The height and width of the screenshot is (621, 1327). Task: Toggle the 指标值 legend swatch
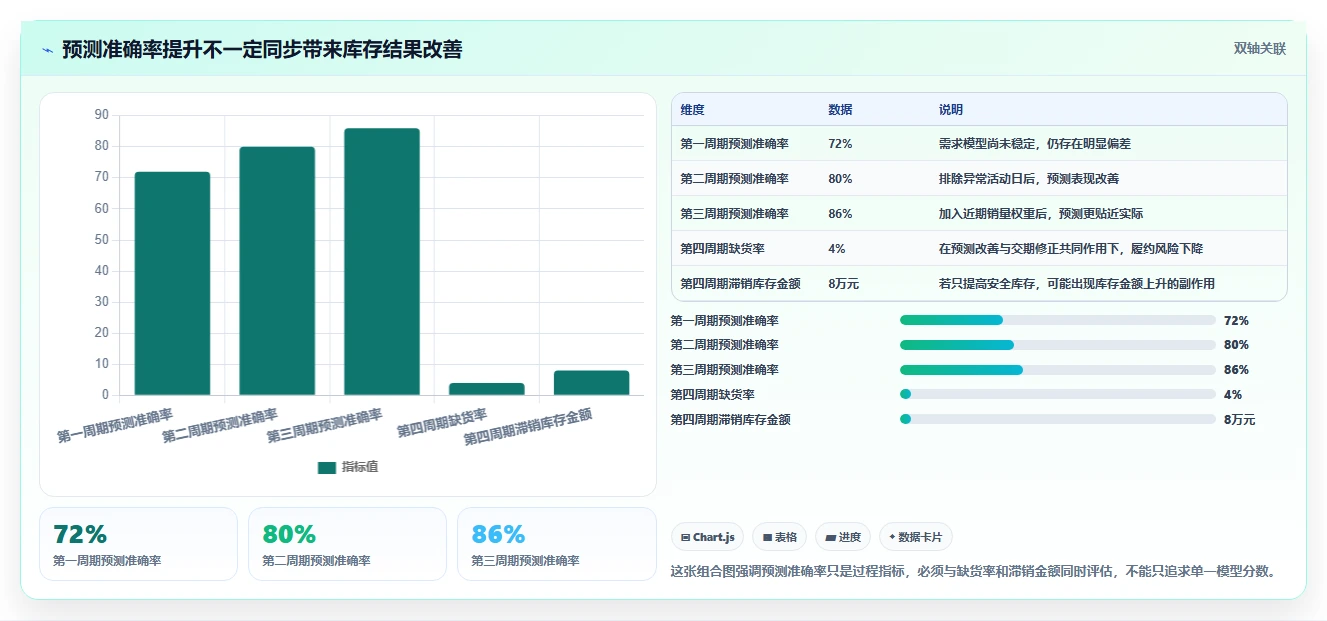(x=327, y=467)
